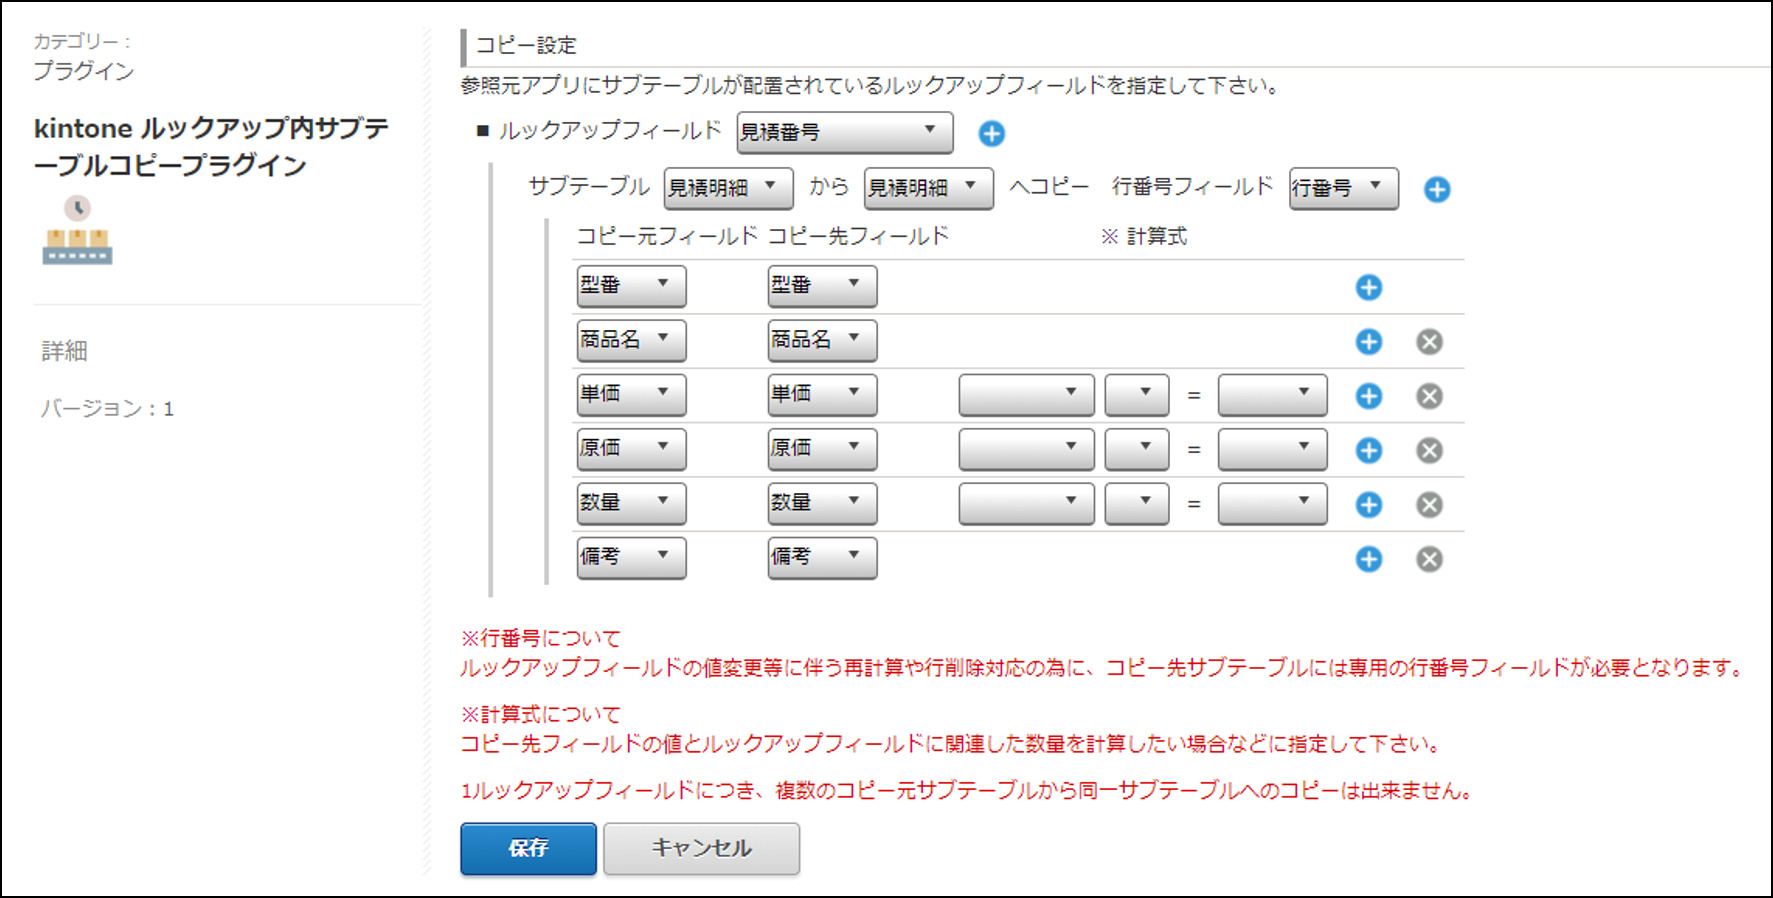Click the 保存 save button
The width and height of the screenshot is (1773, 898).
[x=528, y=848]
